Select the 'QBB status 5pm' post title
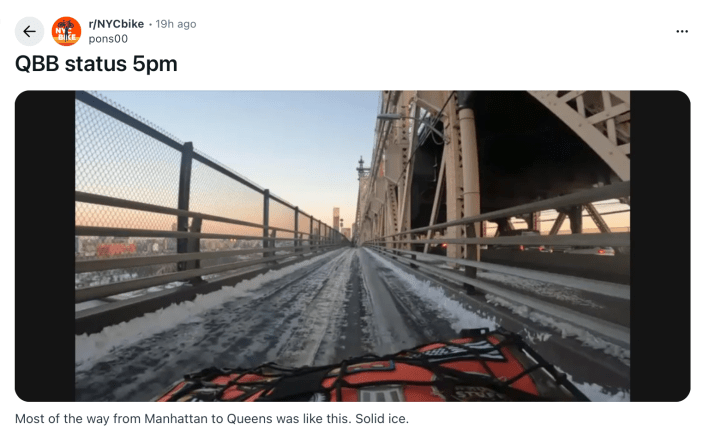The height and width of the screenshot is (442, 709). click(96, 64)
